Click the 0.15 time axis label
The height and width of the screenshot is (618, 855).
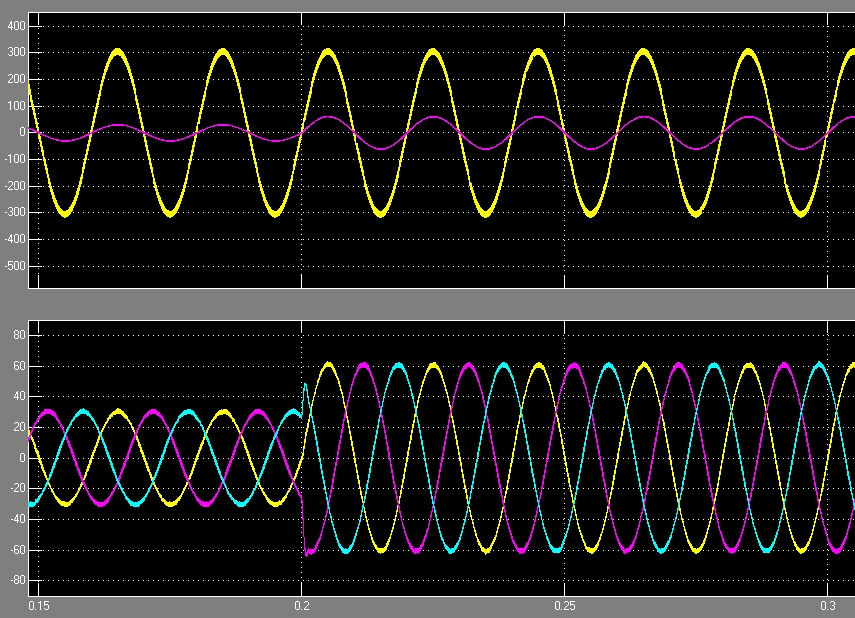coord(39,606)
